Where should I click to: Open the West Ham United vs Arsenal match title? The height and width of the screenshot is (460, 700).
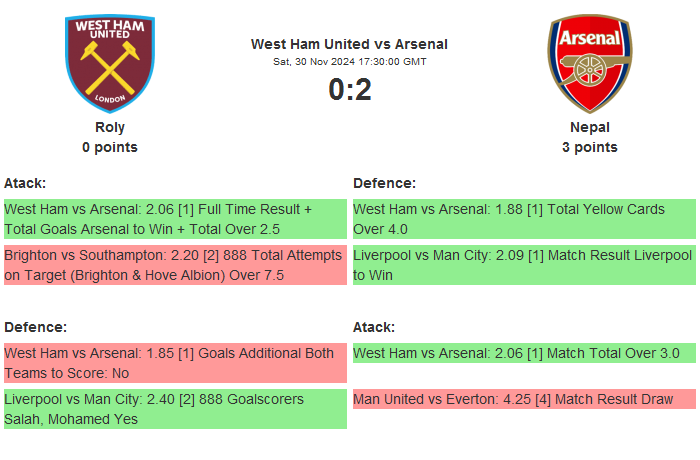tap(349, 44)
